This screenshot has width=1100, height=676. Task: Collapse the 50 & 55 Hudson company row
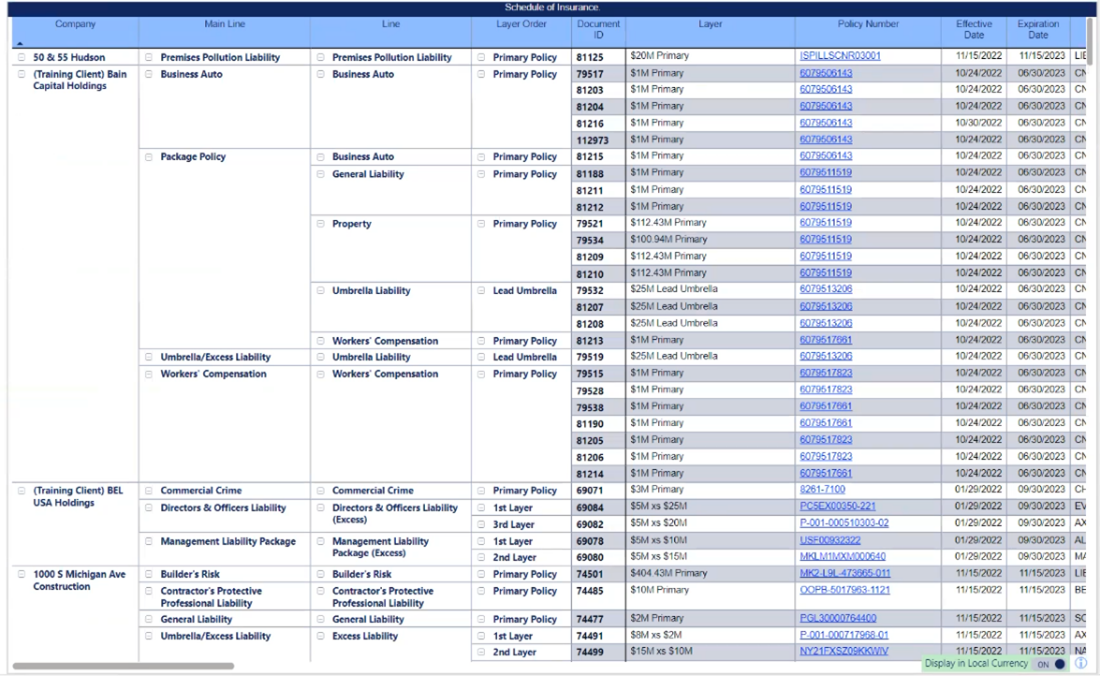click(21, 57)
